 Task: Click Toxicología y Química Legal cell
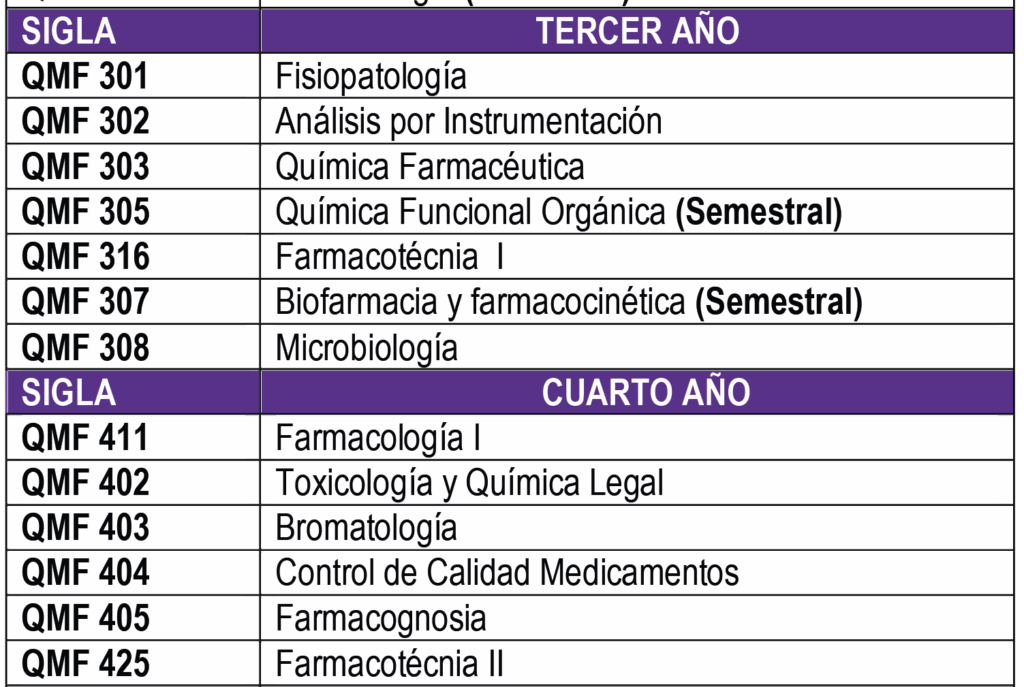click(469, 483)
